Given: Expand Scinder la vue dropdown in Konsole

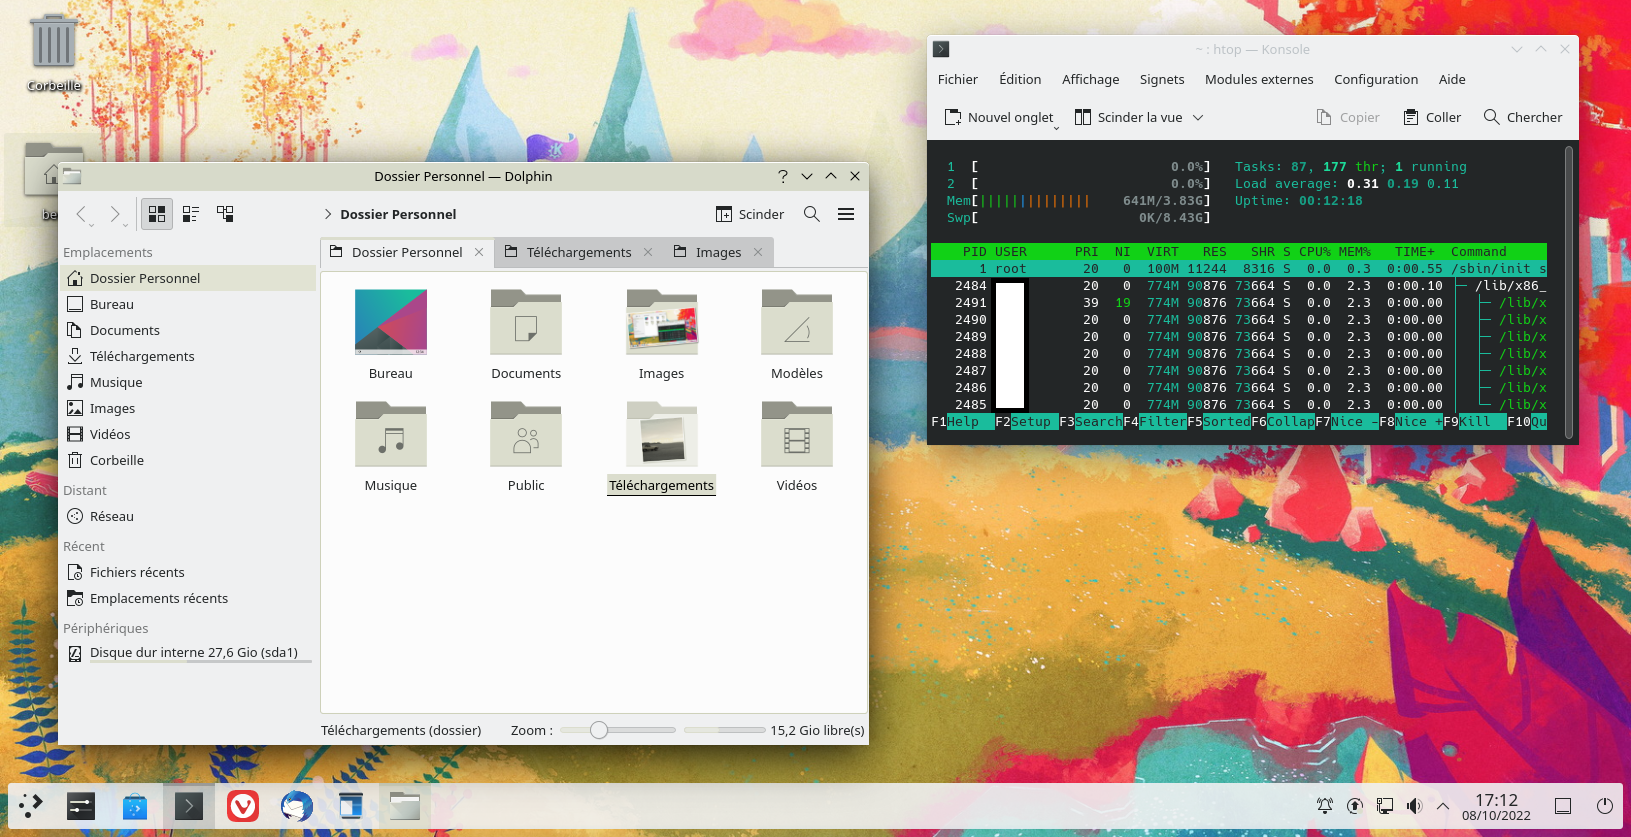Looking at the screenshot, I should (1198, 117).
